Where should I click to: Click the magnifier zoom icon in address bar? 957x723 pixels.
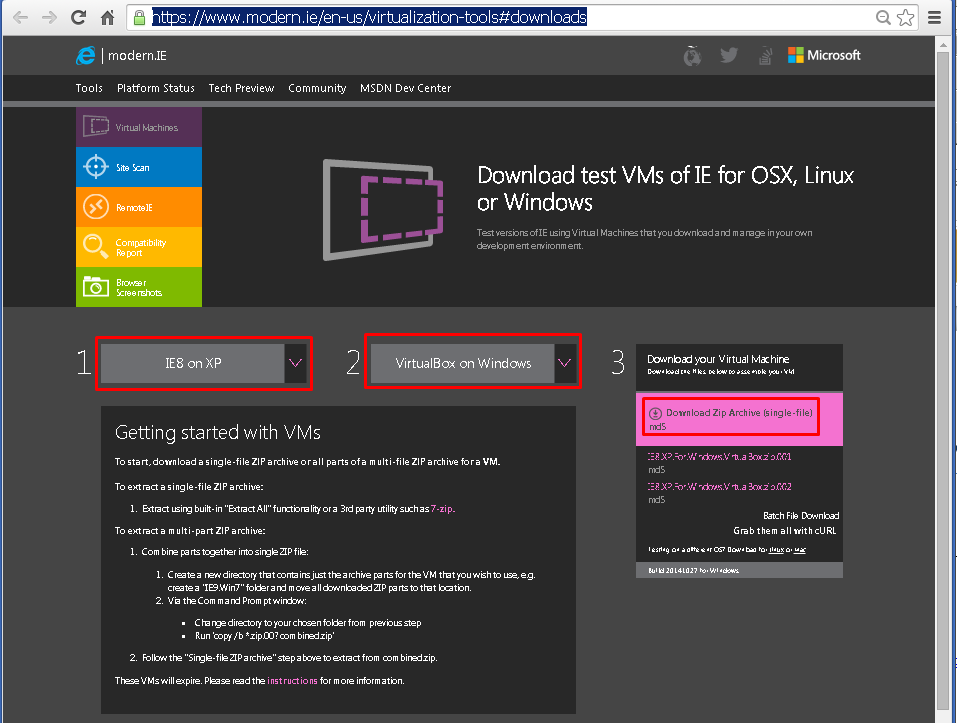(883, 17)
